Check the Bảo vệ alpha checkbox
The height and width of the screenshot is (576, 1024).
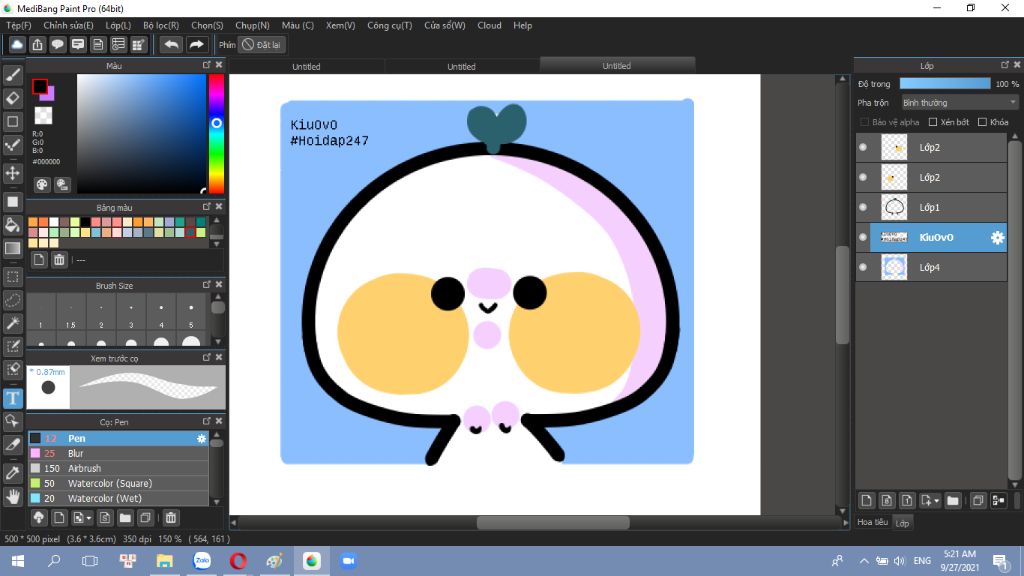coord(864,122)
